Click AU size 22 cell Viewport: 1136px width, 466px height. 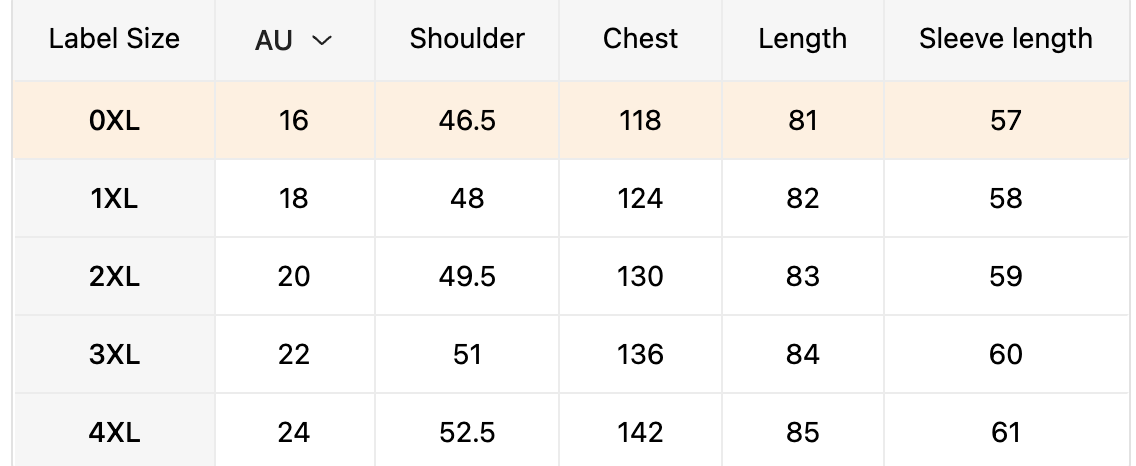pos(294,354)
